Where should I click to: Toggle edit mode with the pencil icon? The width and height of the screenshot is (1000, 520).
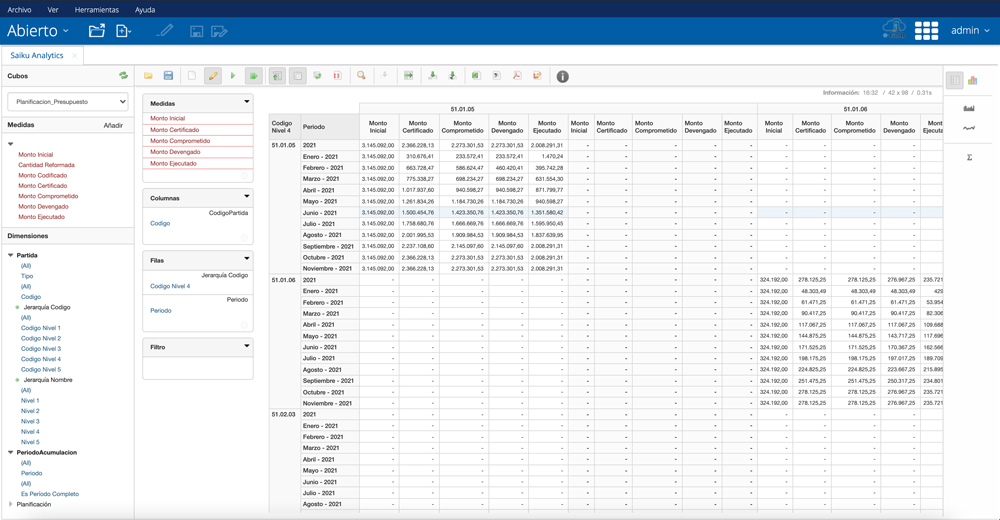tap(213, 76)
